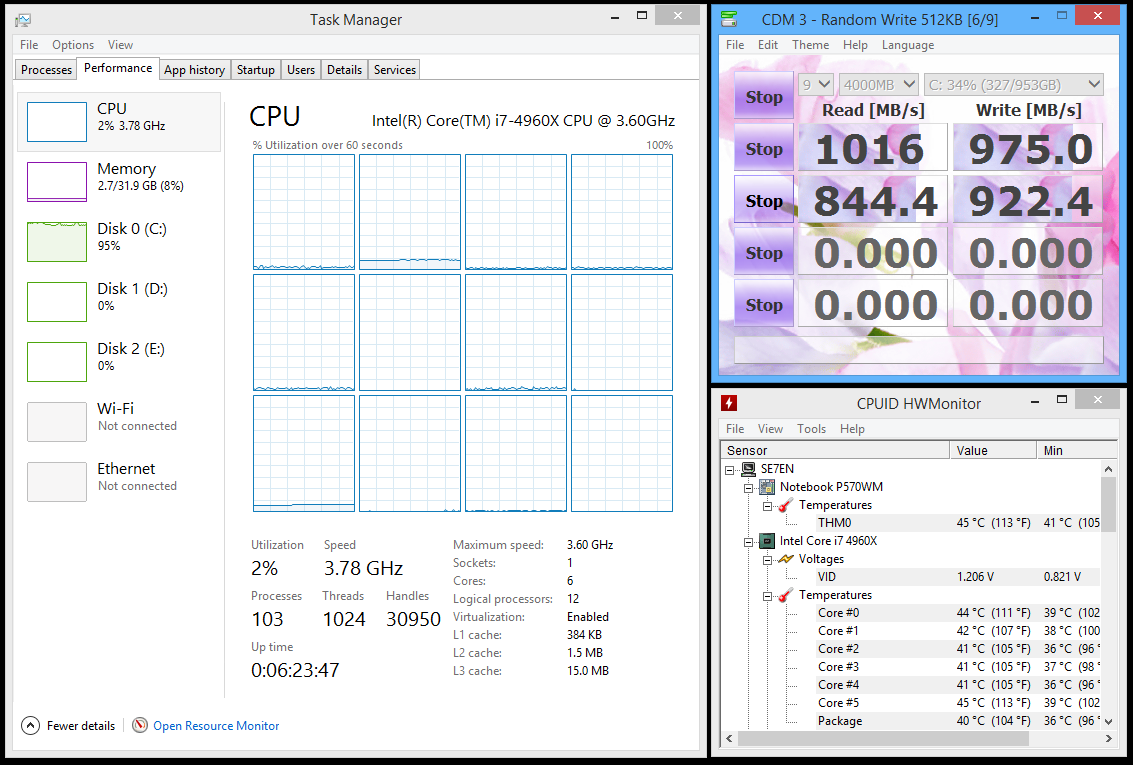
Task: Open HWMonitor View menu
Action: [770, 429]
